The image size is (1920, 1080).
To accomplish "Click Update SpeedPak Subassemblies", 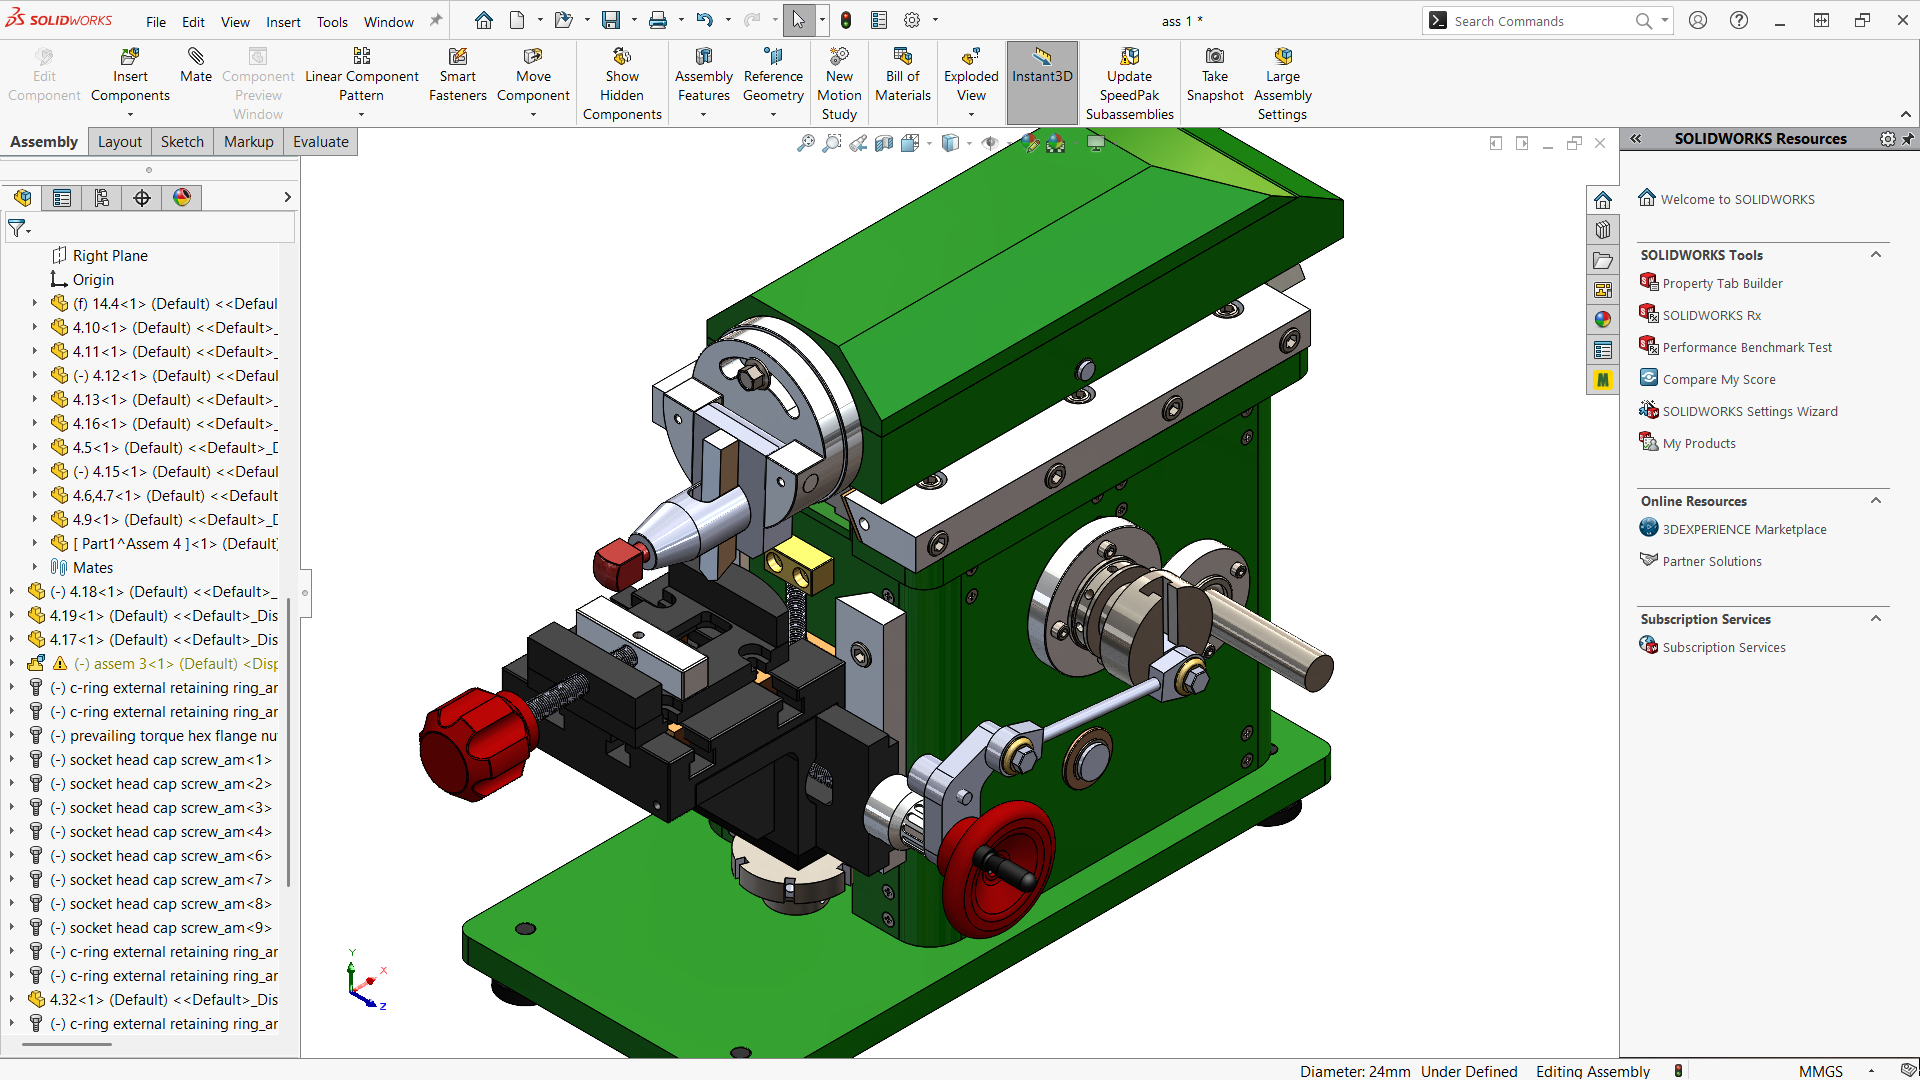I will [x=1130, y=84].
